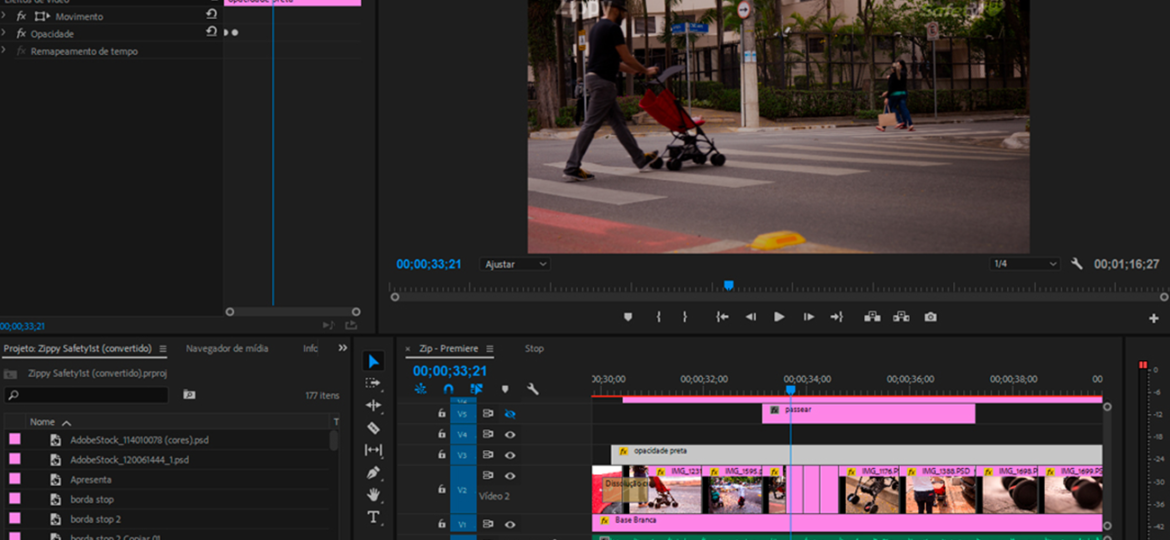Screen dimensions: 1170x540
Task: Show hidden V5 track via eye icon
Action: [510, 413]
